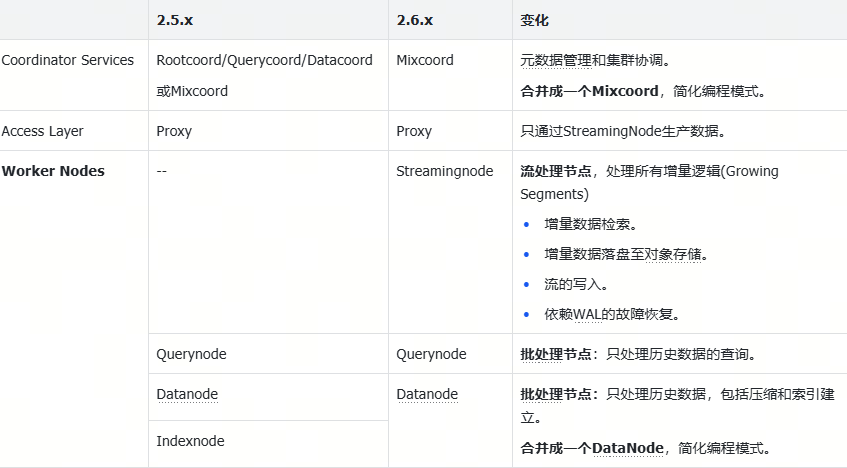Click Mixcoord in the 2.6.x column
Viewport: 847px width, 468px height.
[425, 60]
